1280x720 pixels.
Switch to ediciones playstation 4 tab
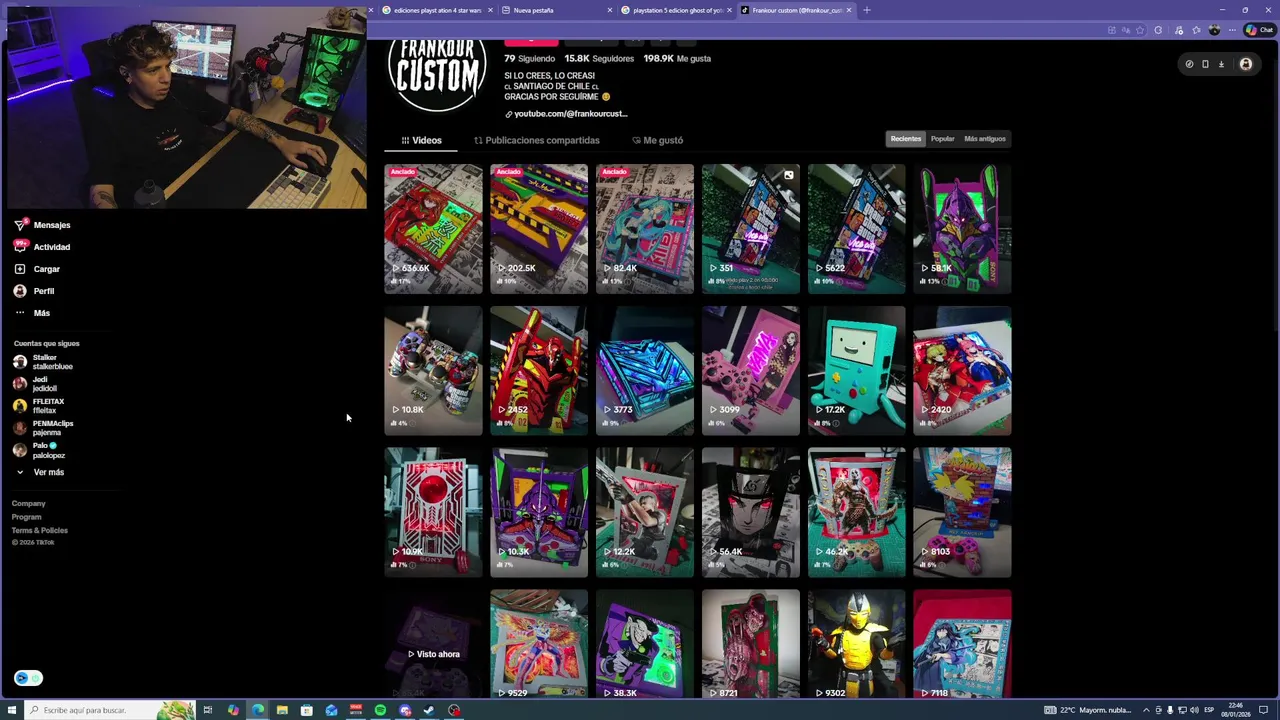(436, 10)
